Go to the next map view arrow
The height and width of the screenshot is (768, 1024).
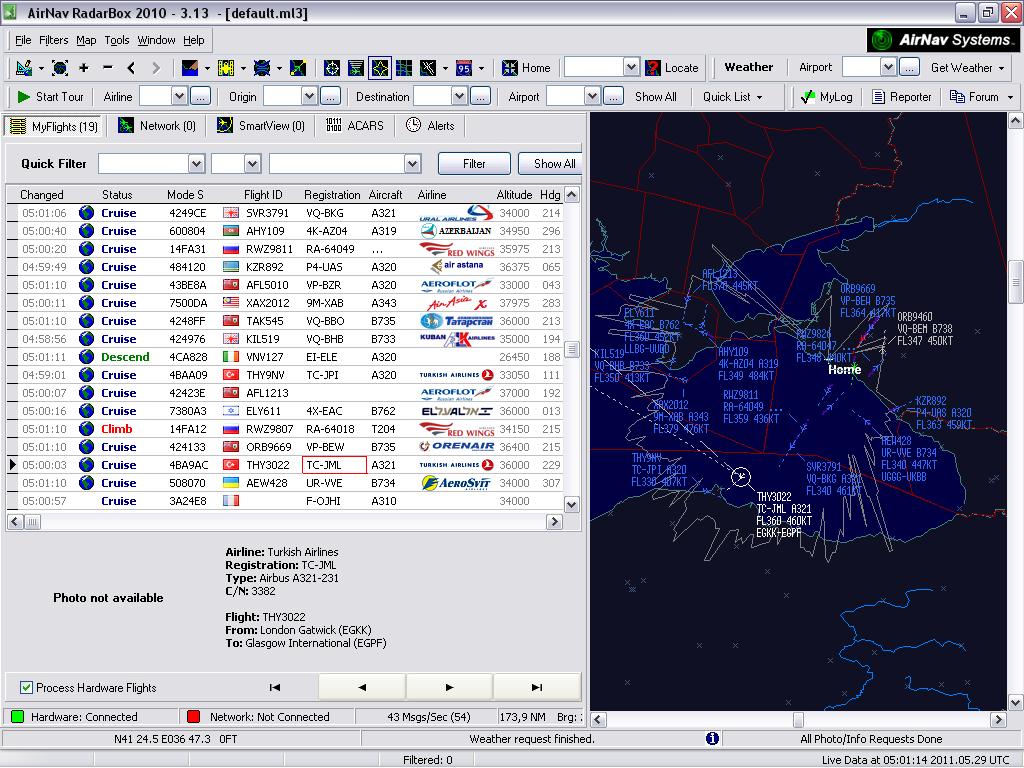coord(155,68)
